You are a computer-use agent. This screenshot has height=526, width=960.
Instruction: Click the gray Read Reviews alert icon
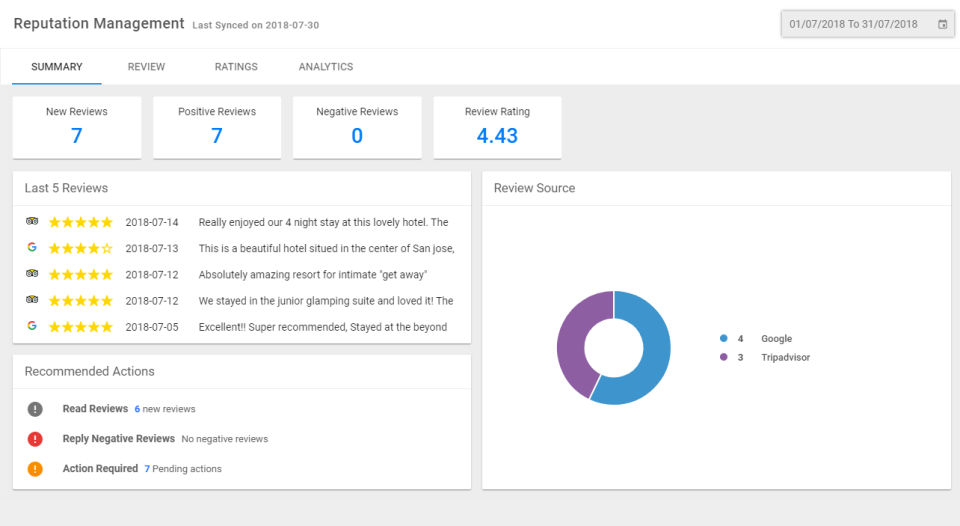pos(35,409)
